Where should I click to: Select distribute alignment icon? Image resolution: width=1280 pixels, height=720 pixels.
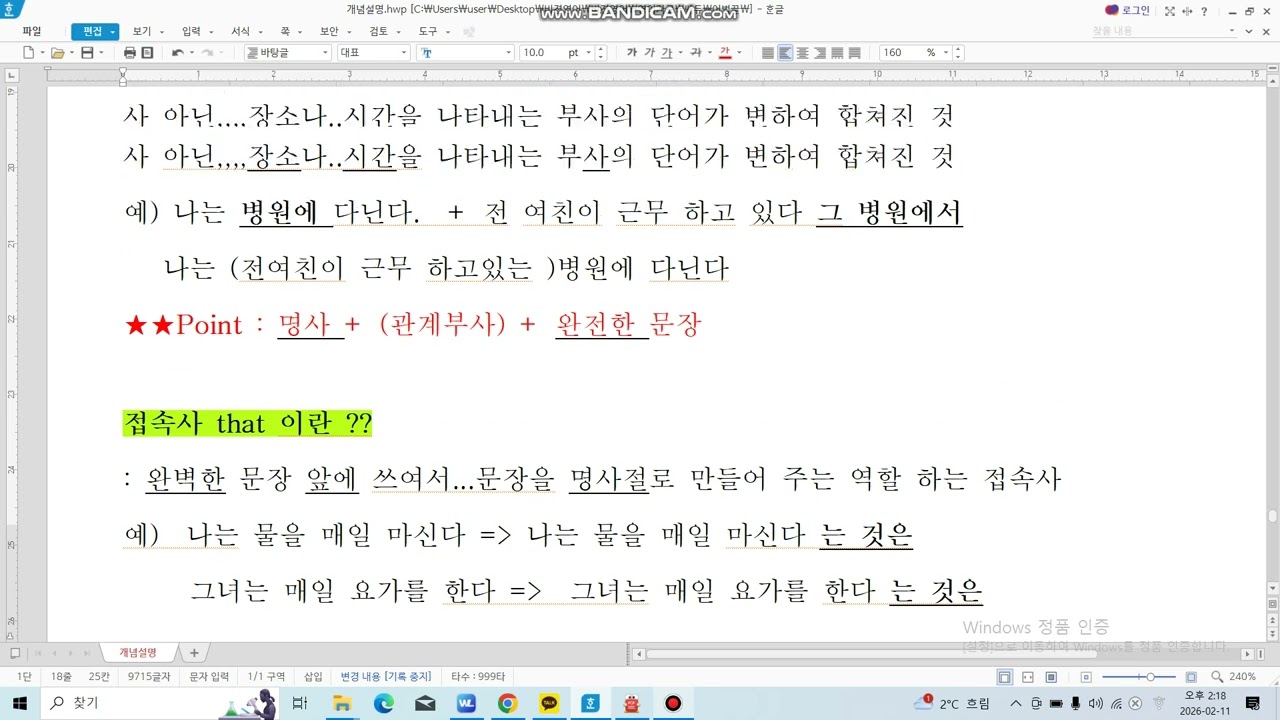(x=837, y=53)
